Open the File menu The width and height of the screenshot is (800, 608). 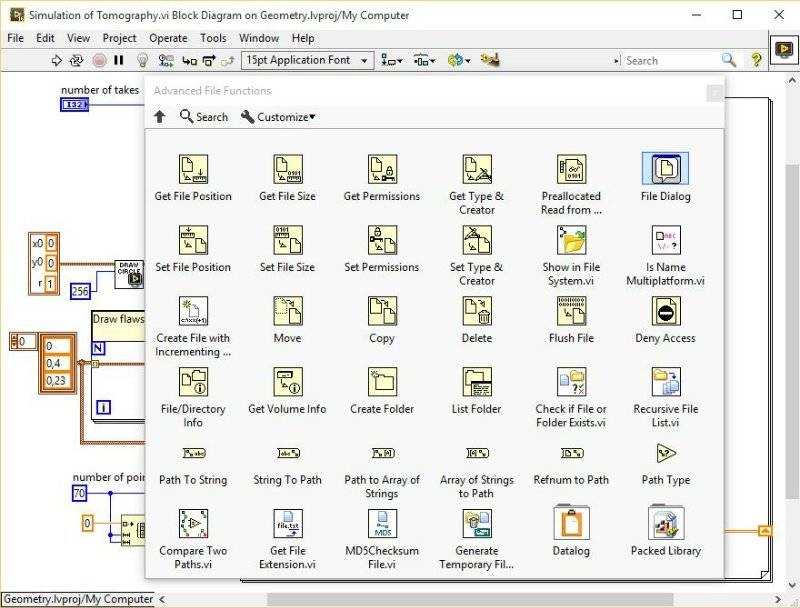[x=15, y=38]
